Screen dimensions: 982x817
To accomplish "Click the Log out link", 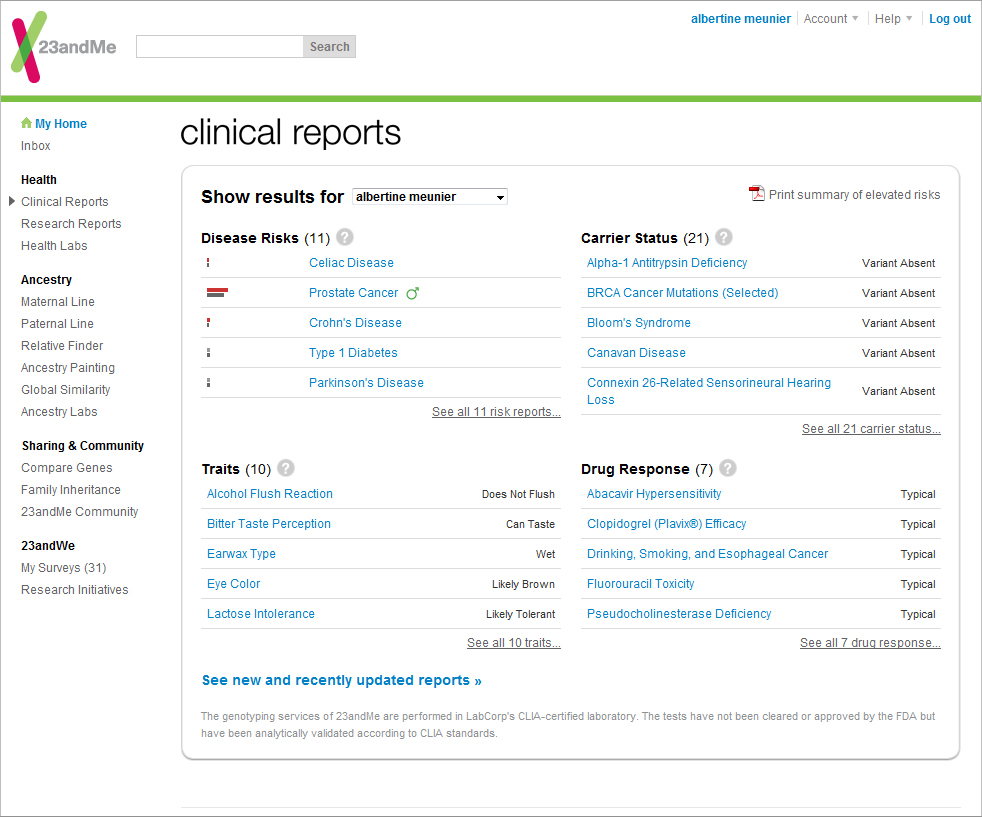I will 949,19.
